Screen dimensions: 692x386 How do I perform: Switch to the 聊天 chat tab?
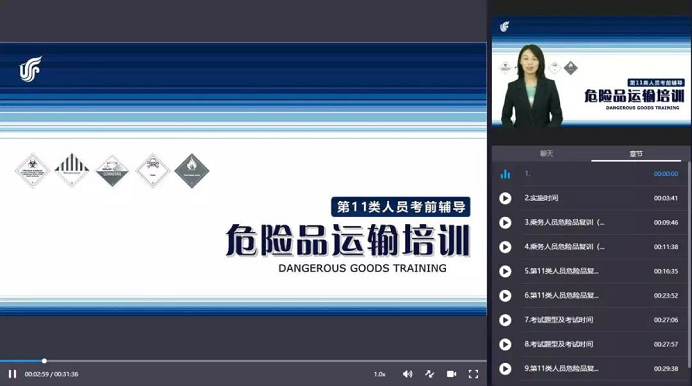(x=546, y=154)
